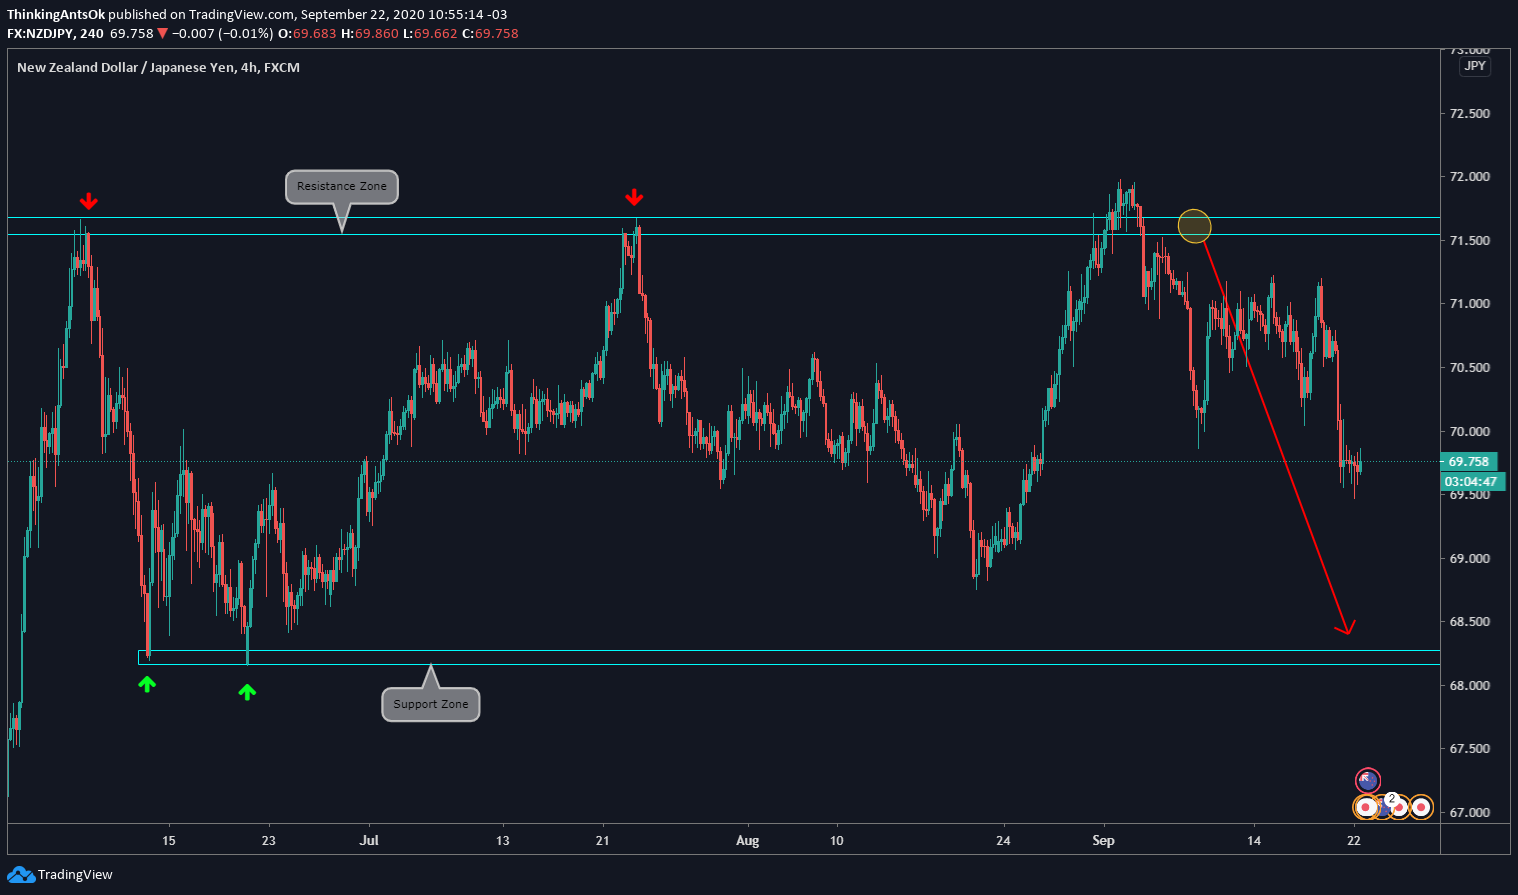1518x895 pixels.
Task: Select the Resistance Zone callout label
Action: (342, 187)
